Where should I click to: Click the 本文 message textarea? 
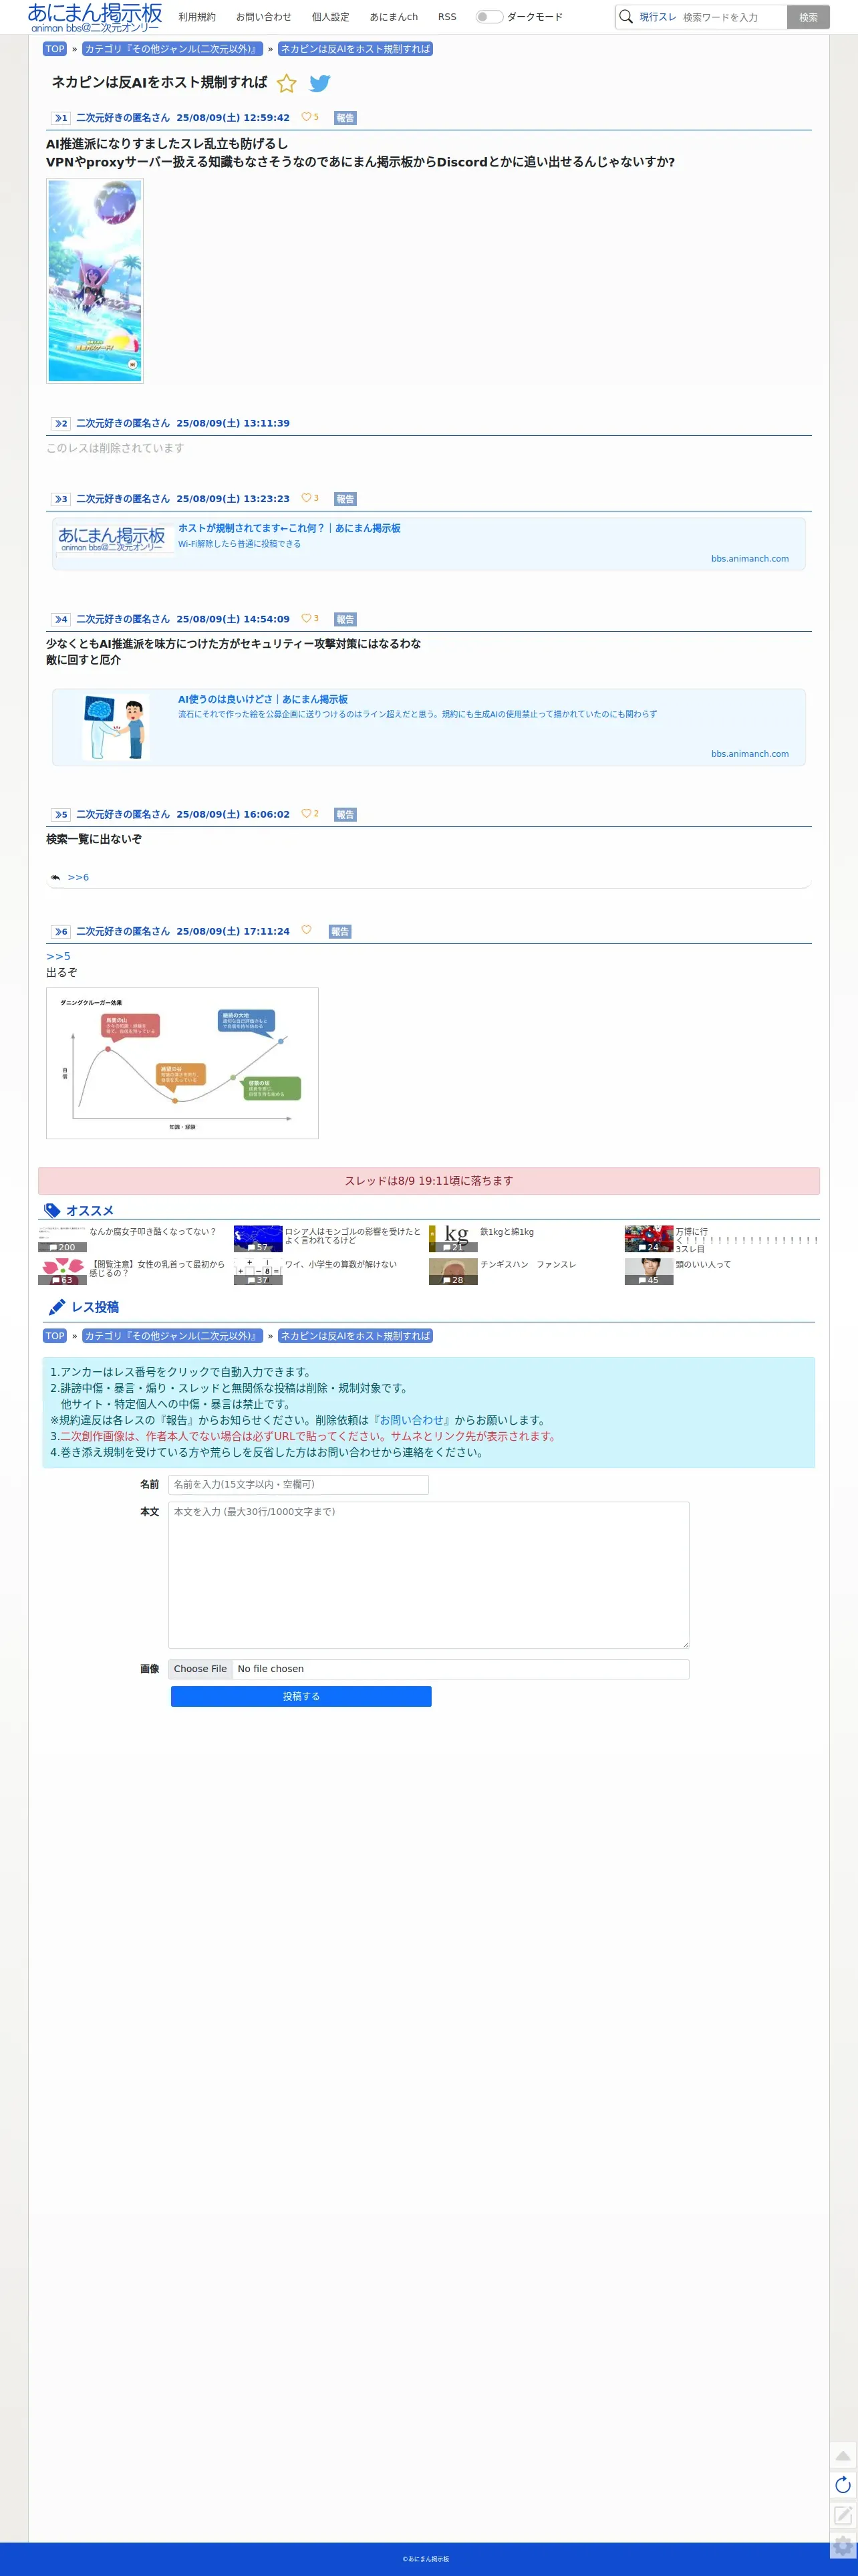428,1575
